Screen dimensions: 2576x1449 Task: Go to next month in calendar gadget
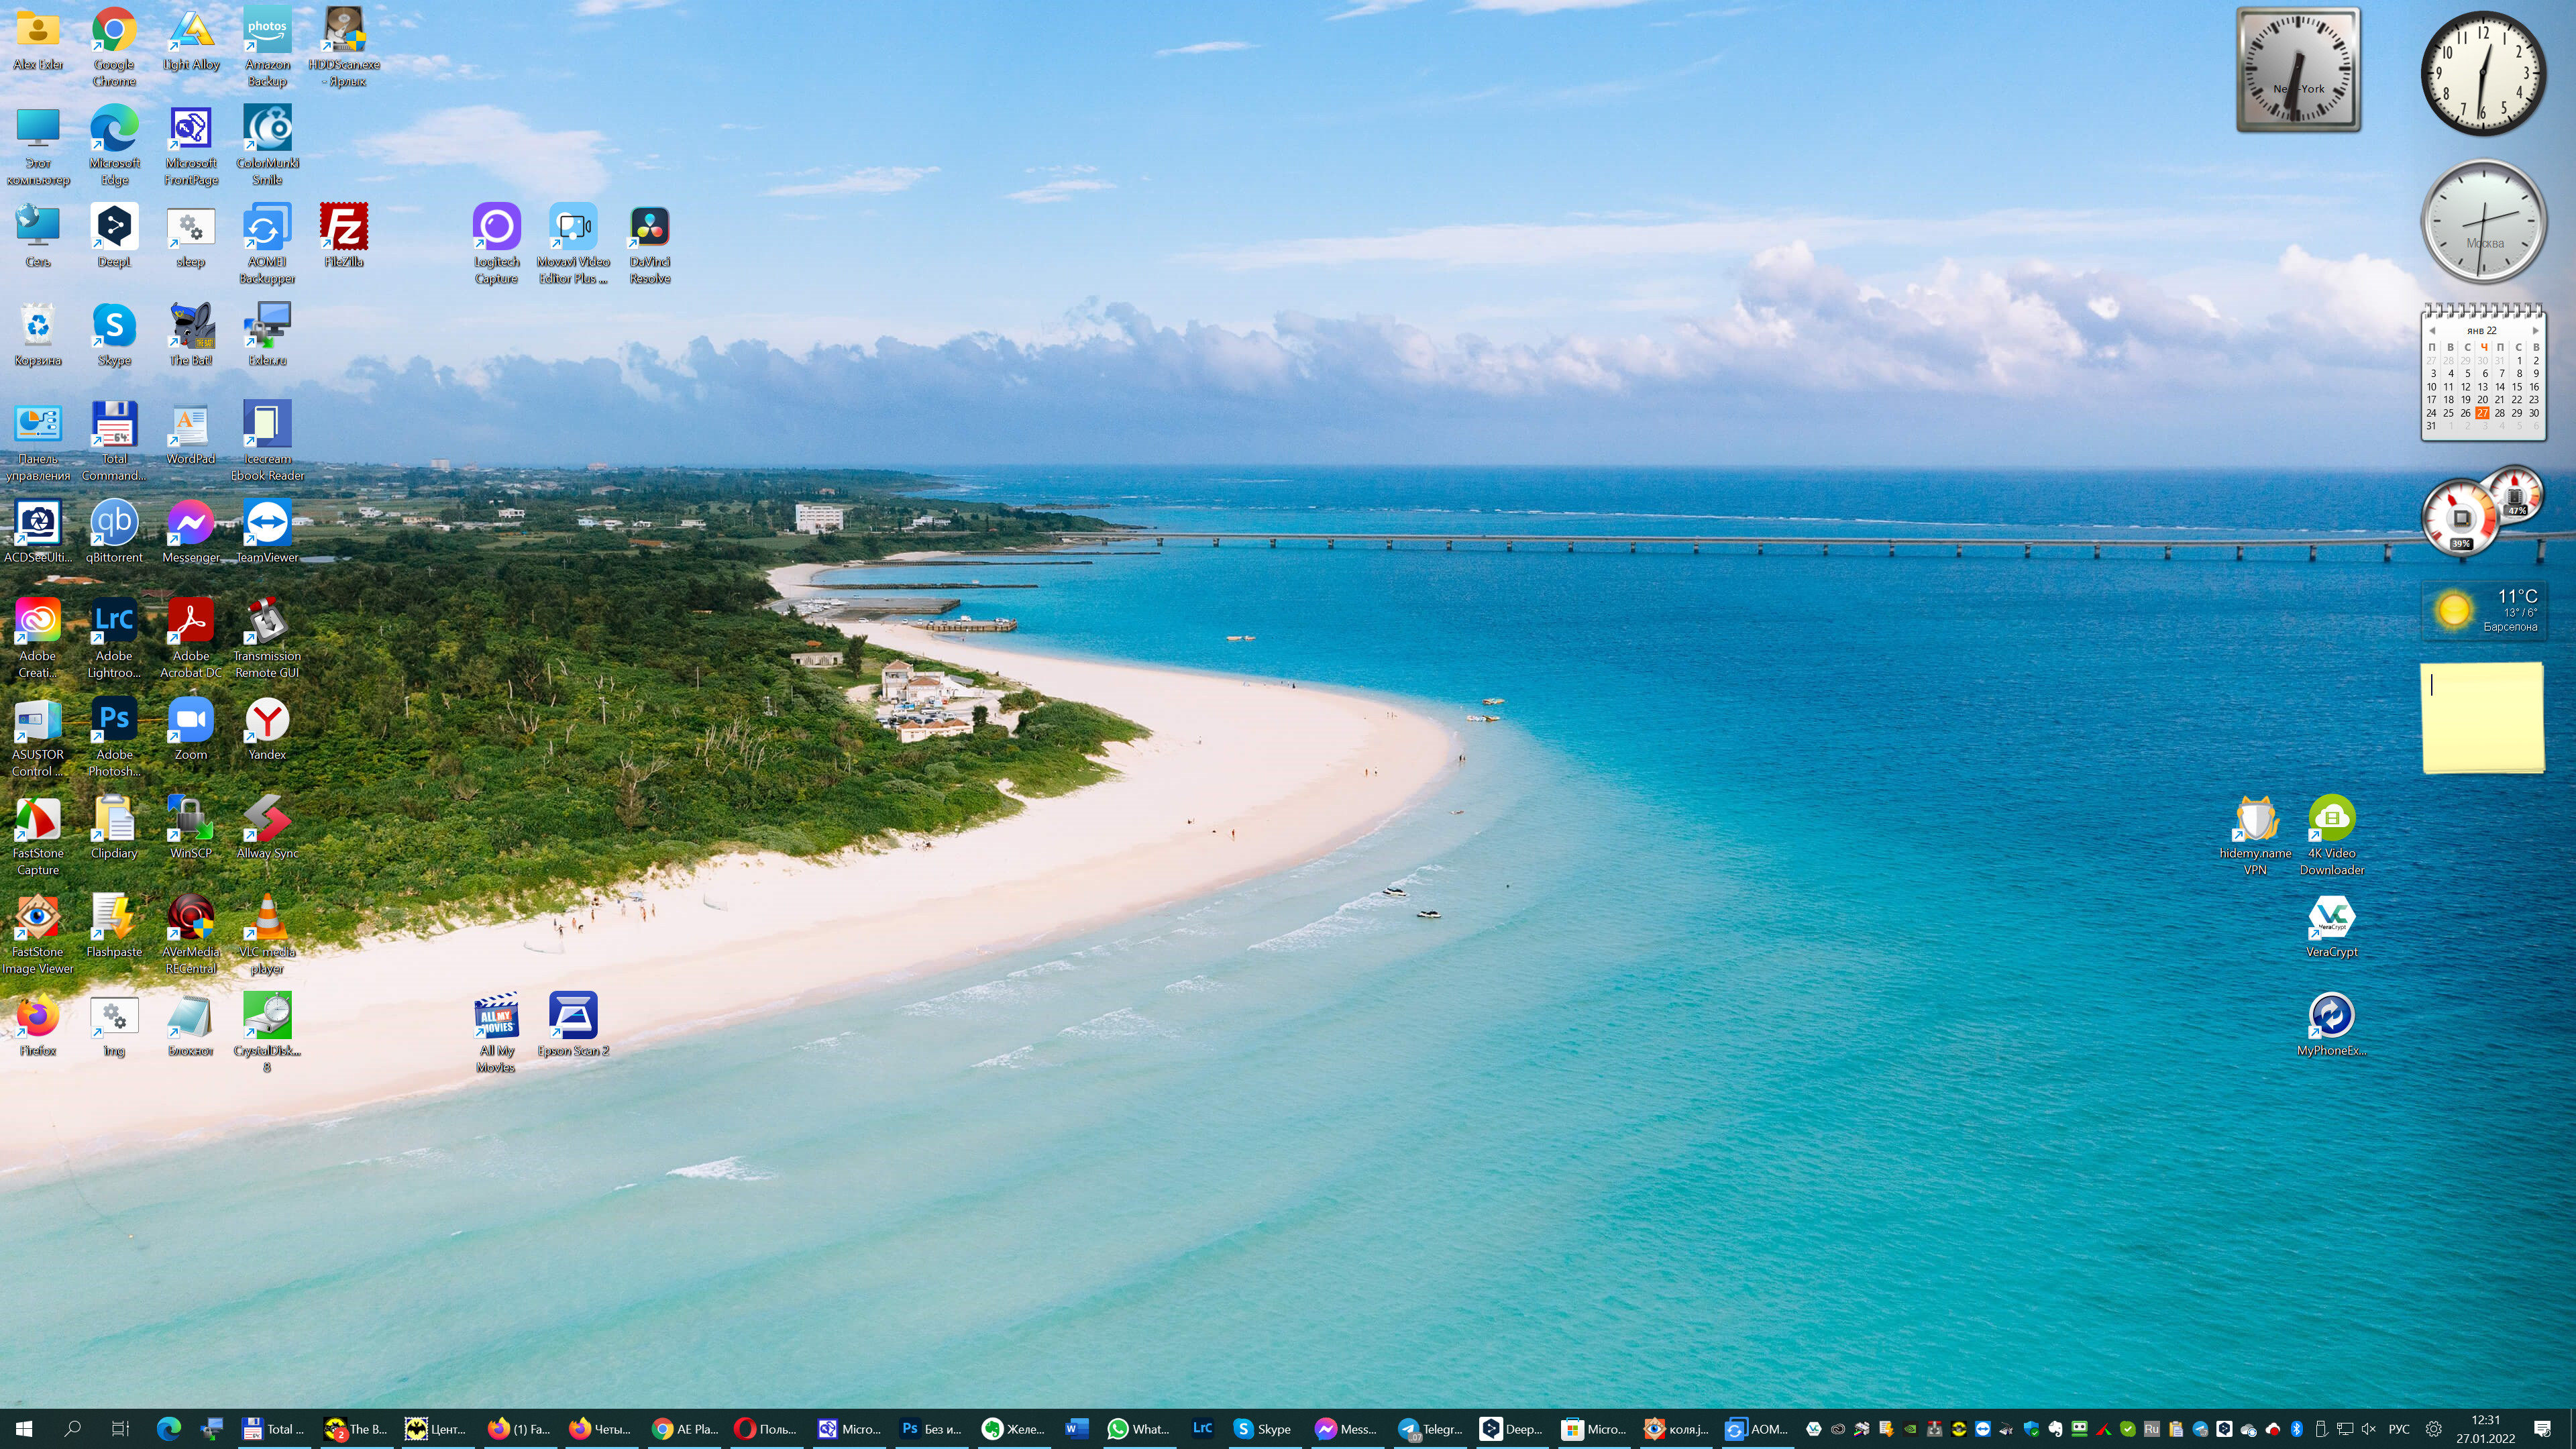(2535, 331)
